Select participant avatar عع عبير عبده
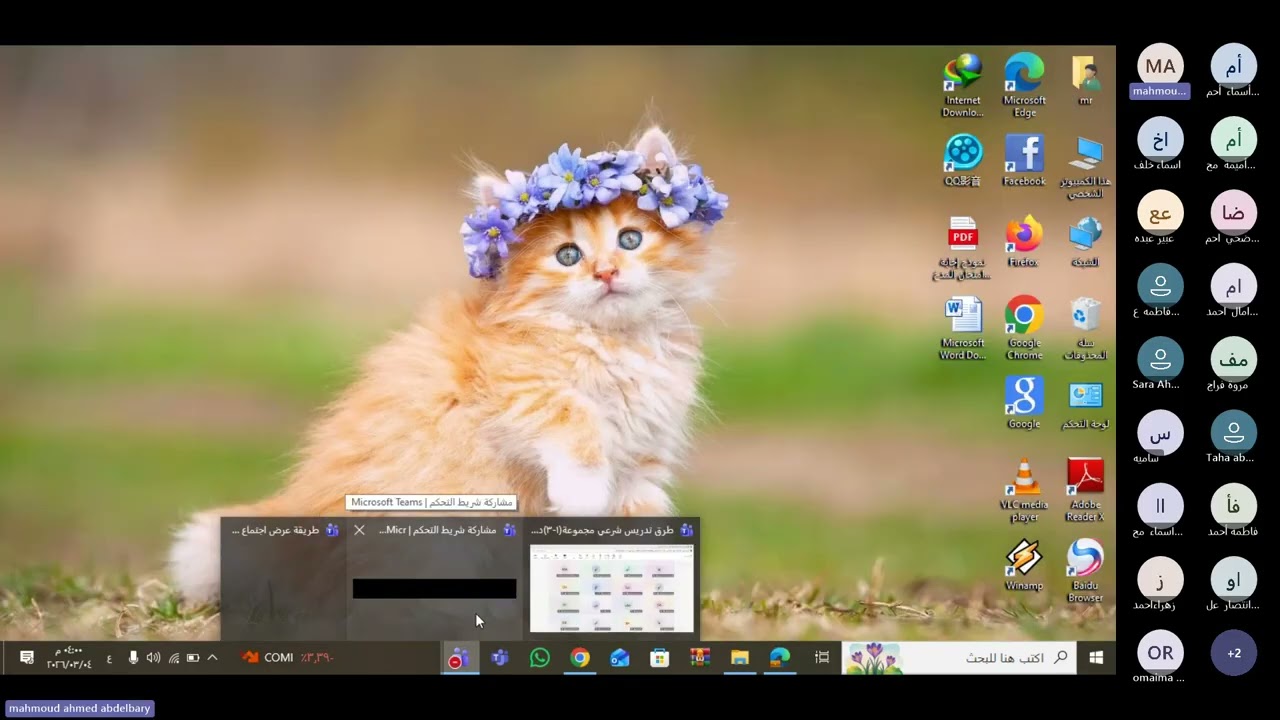The height and width of the screenshot is (720, 1280). click(x=1160, y=213)
